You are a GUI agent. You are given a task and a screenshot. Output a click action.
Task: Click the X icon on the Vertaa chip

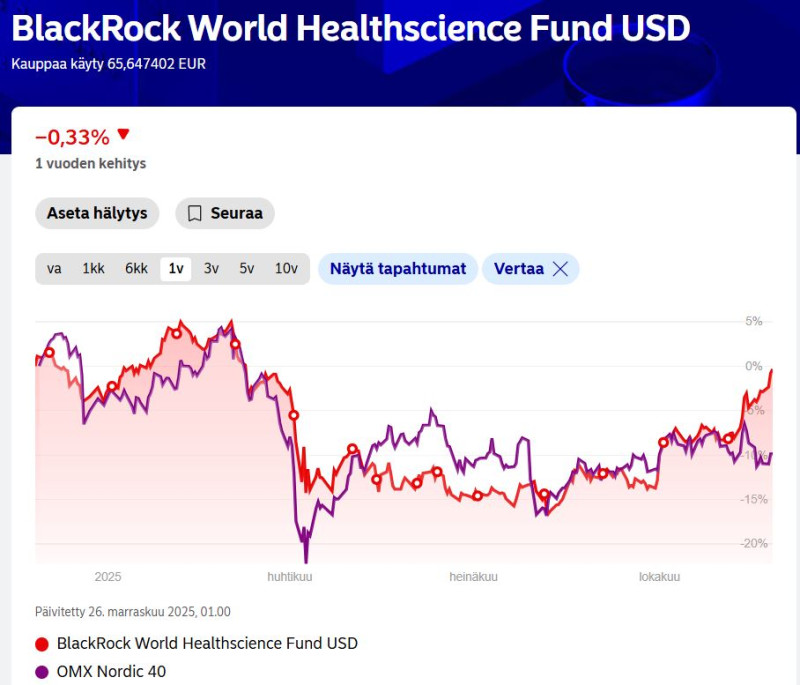pos(560,268)
